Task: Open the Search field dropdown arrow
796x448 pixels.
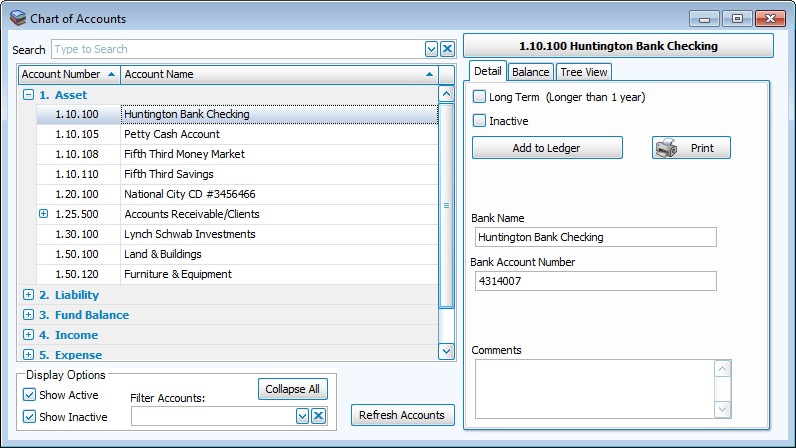Action: click(432, 49)
